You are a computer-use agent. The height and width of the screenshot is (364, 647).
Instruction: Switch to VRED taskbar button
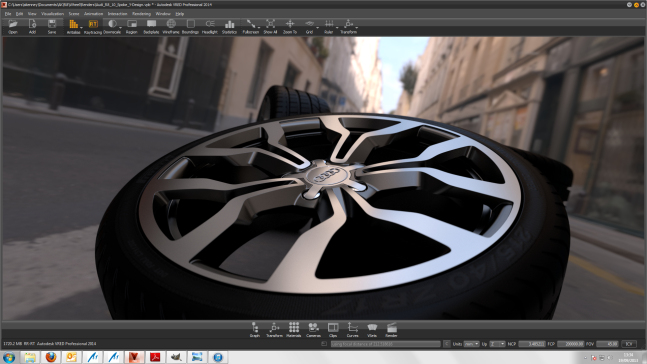coord(135,357)
